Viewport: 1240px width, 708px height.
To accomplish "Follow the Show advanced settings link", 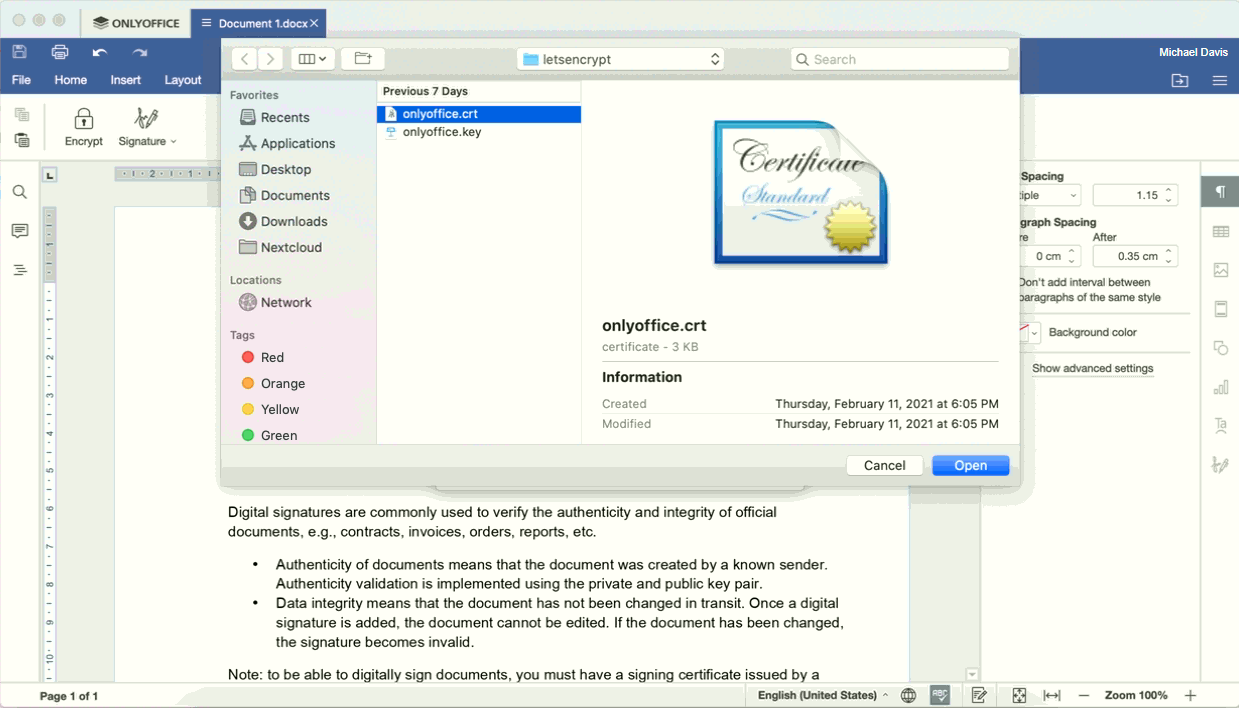I will pos(1092,368).
